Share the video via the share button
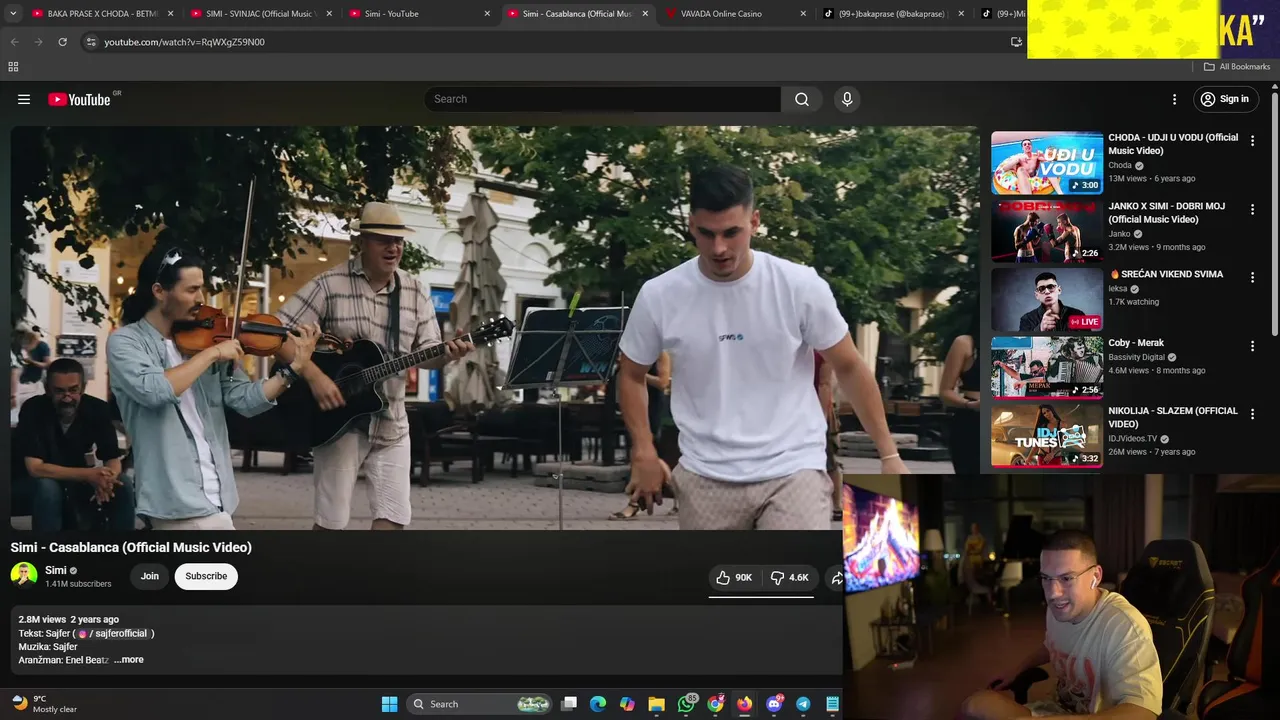The width and height of the screenshot is (1280, 720). tap(836, 577)
